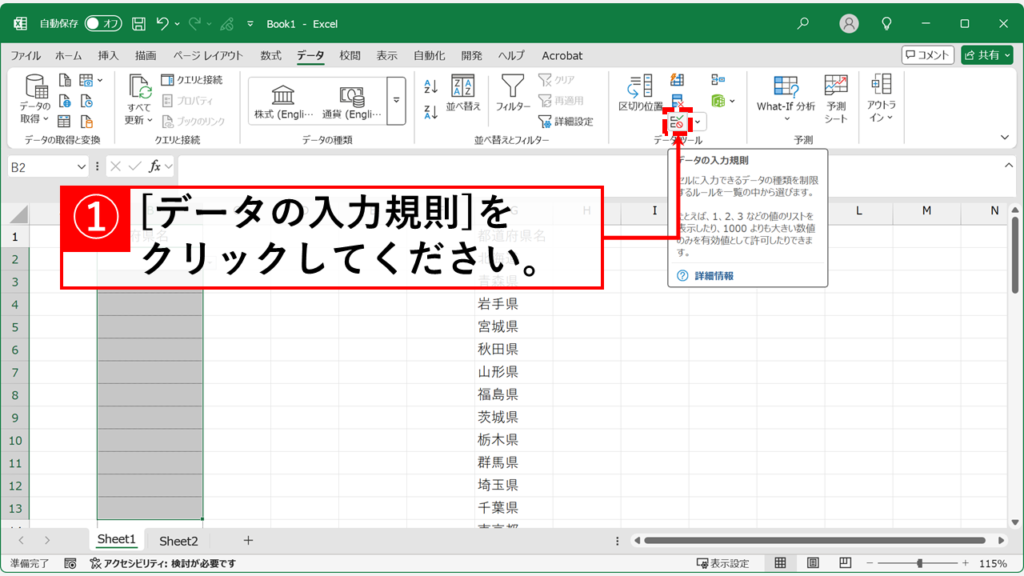This screenshot has height=576, width=1024.
Task: Switch to the 挿入 tab
Action: (108, 56)
